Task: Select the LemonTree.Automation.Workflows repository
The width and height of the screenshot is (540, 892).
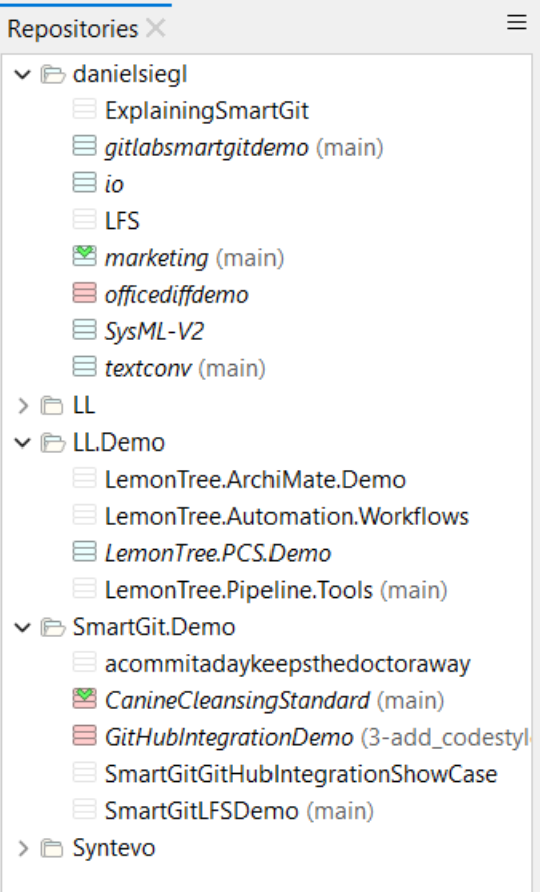Action: (x=287, y=516)
